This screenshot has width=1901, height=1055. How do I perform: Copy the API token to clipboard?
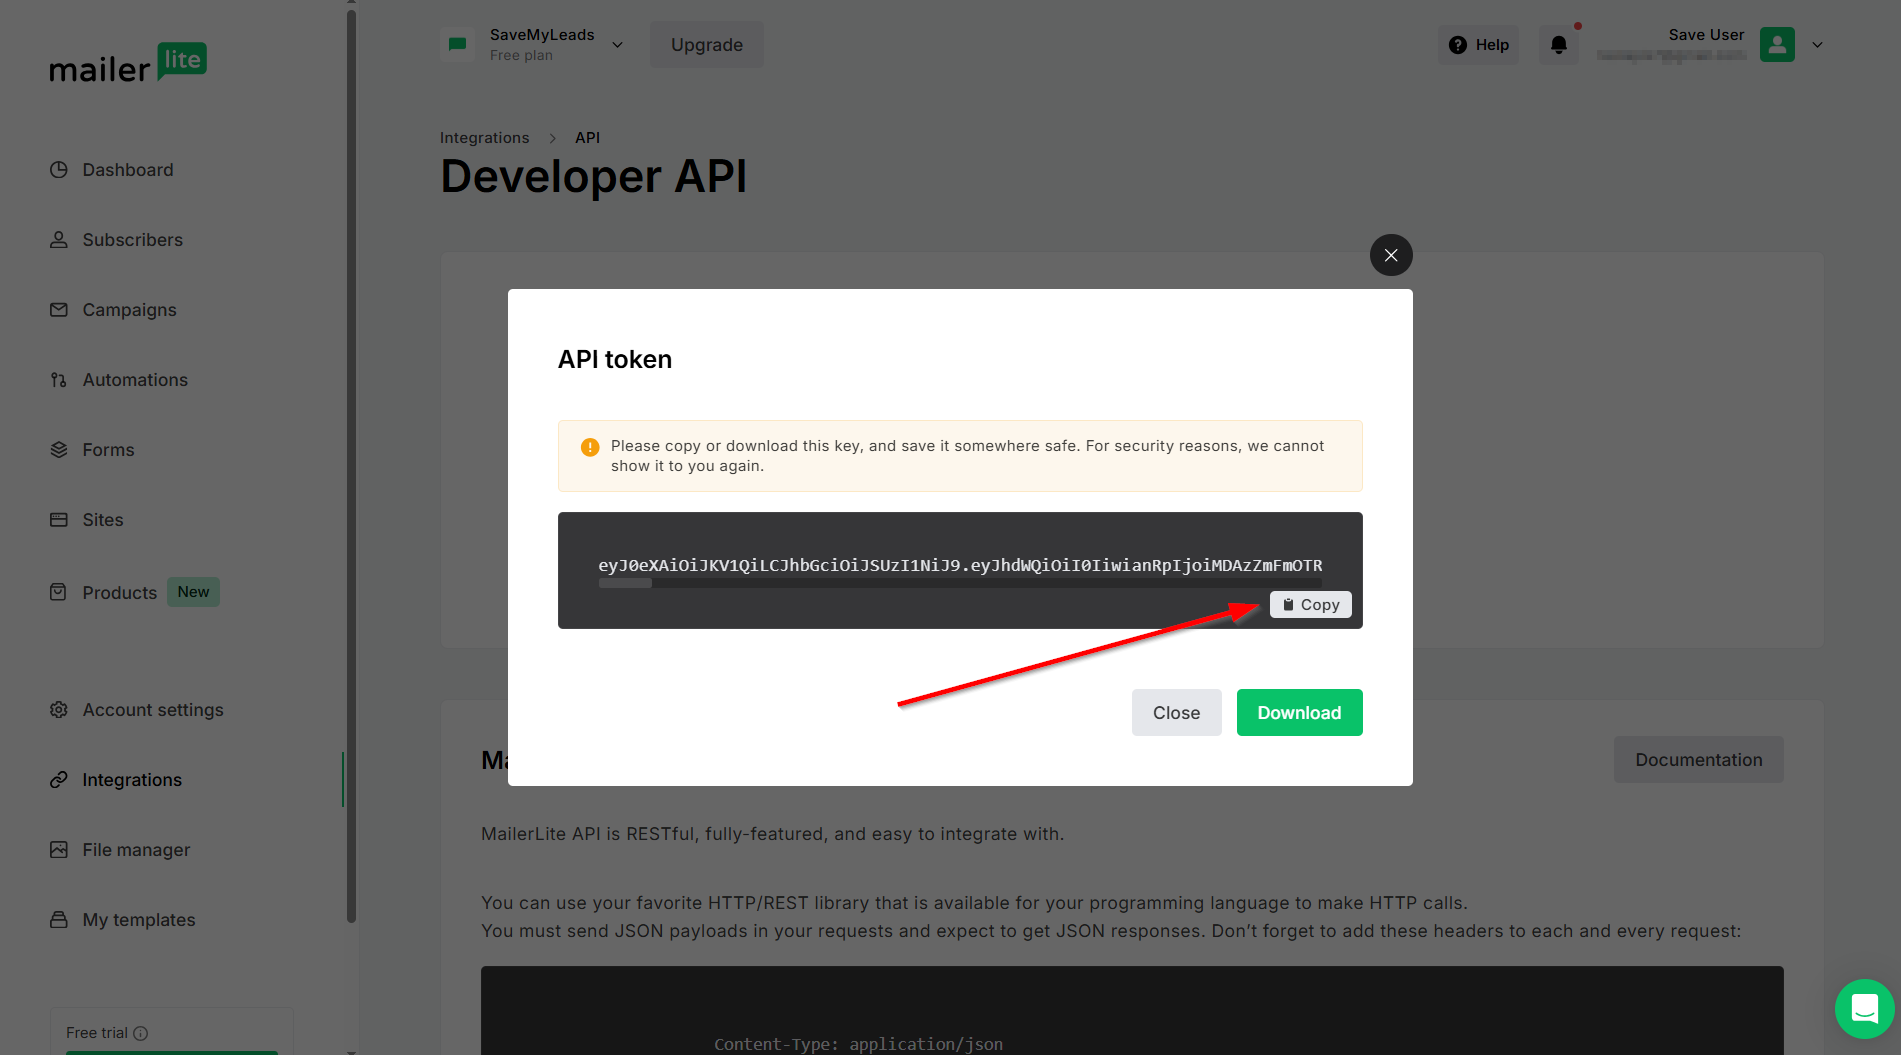pos(1310,605)
